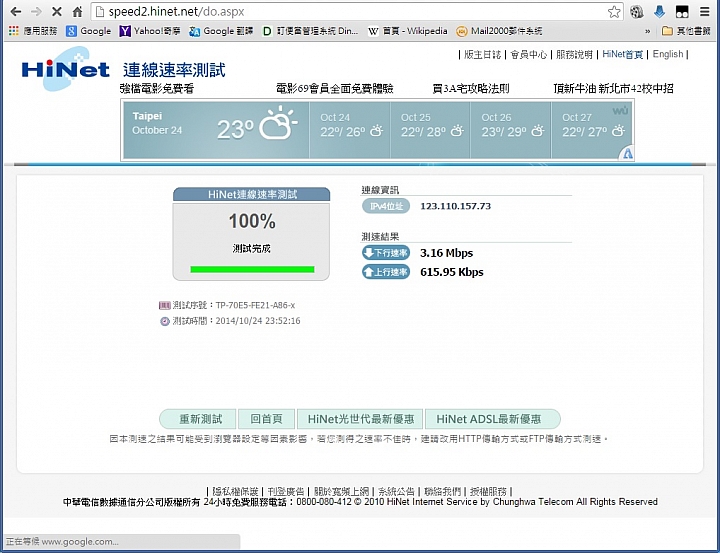The width and height of the screenshot is (720, 553).
Task: Click the browser forward arrow
Action: tap(36, 11)
